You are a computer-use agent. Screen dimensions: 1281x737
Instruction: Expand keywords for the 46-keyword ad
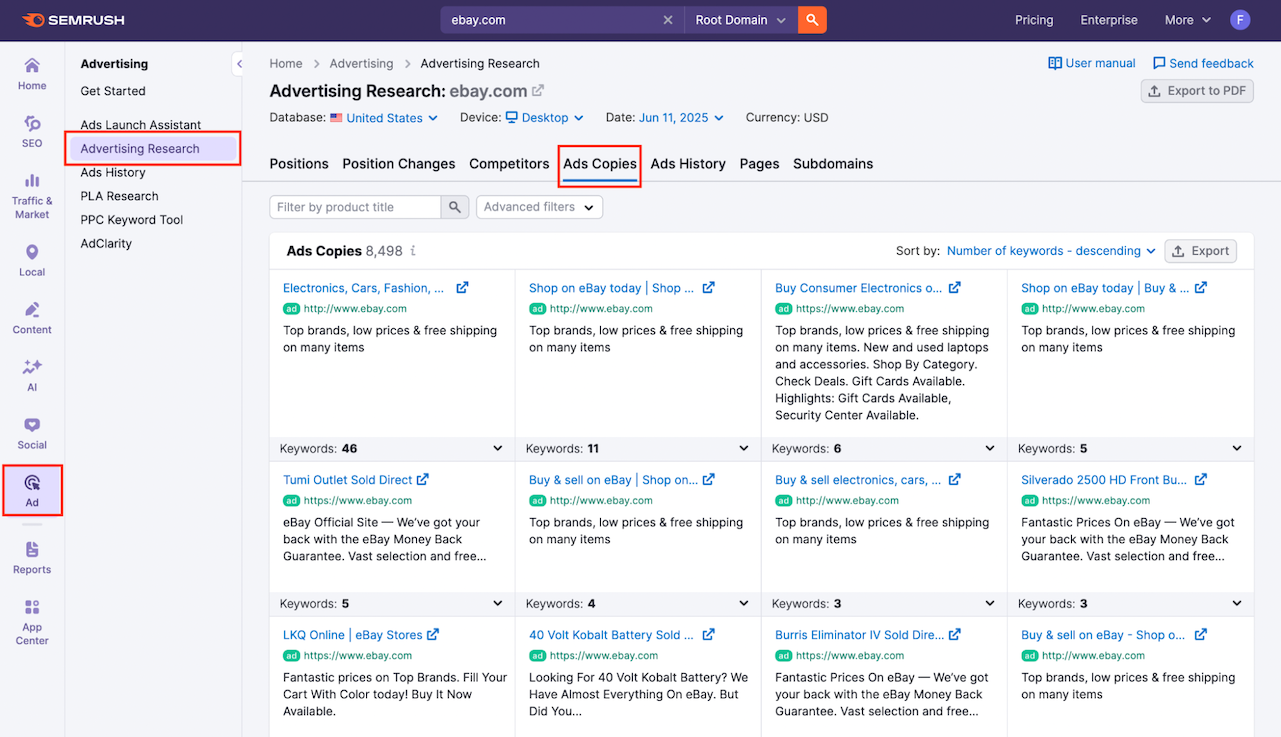(x=498, y=449)
